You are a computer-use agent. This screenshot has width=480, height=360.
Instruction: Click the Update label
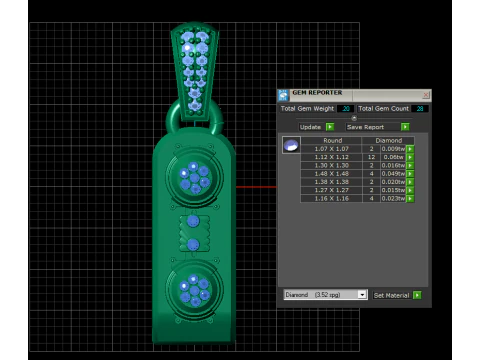pos(310,127)
